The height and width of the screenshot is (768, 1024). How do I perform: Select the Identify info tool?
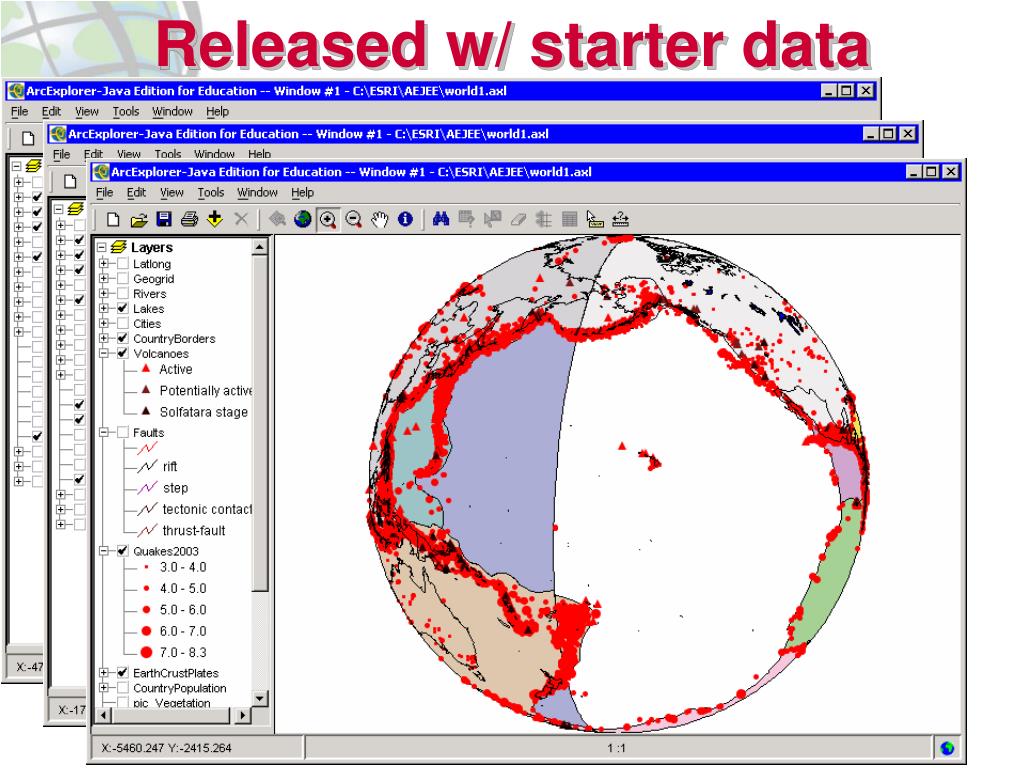point(405,219)
